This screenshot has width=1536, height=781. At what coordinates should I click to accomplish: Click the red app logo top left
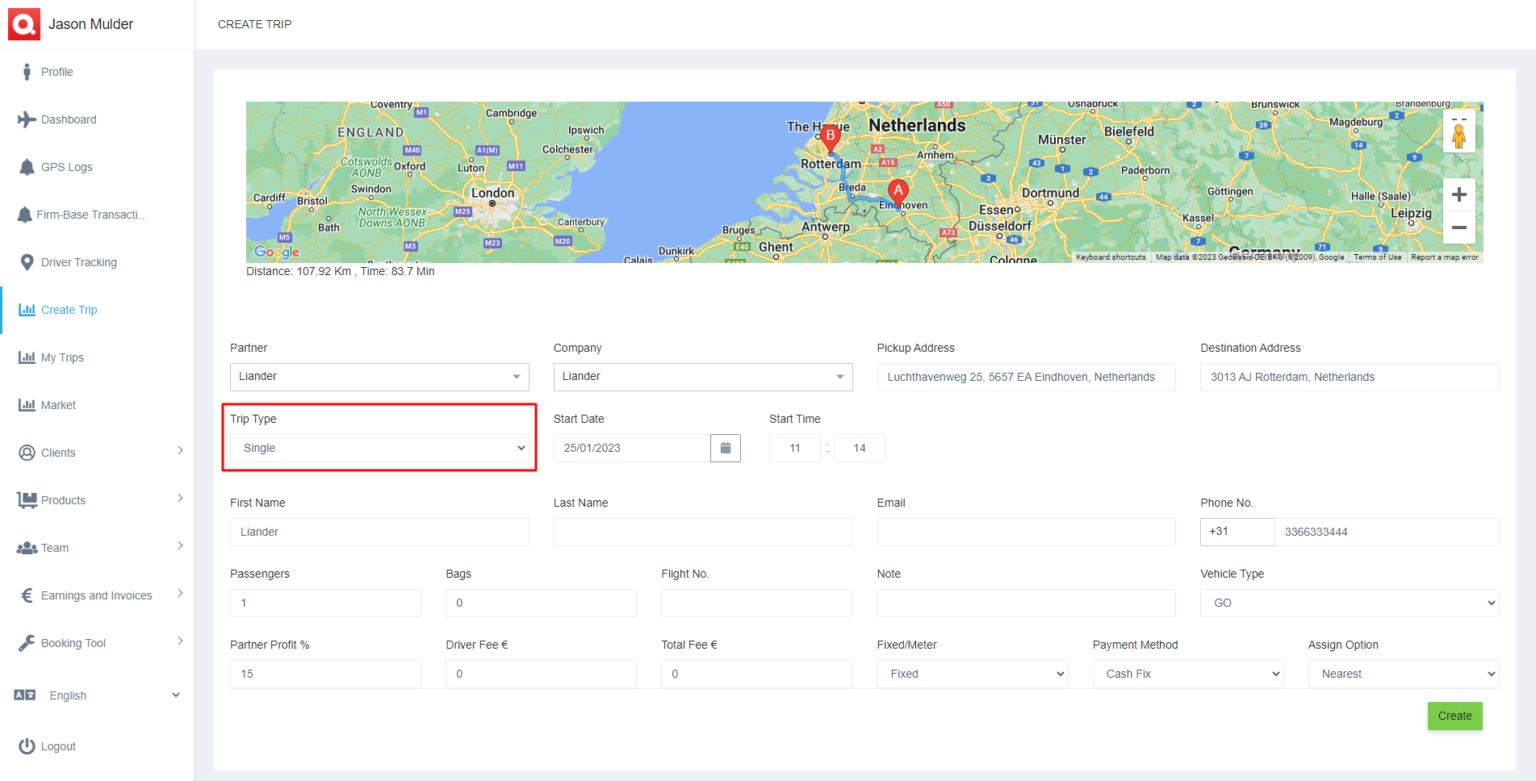[22, 23]
